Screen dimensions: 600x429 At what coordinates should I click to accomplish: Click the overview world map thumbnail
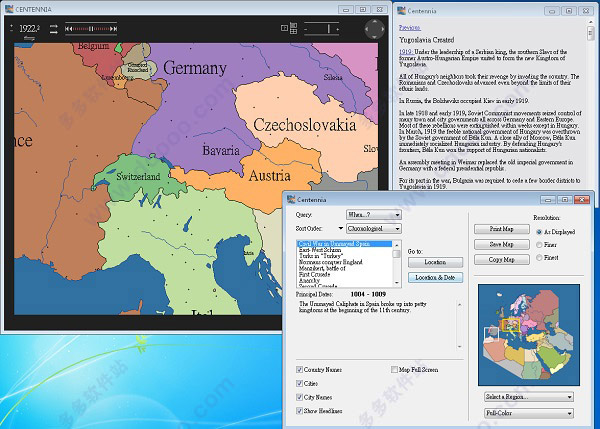(529, 335)
